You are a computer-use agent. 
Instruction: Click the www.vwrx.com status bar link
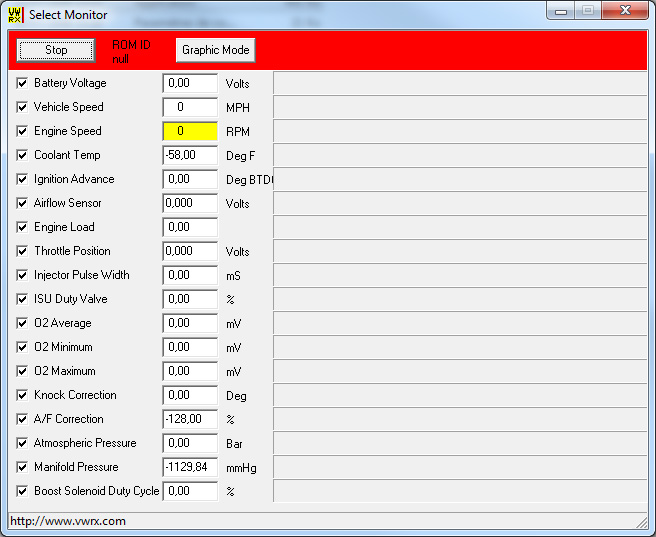click(x=67, y=521)
